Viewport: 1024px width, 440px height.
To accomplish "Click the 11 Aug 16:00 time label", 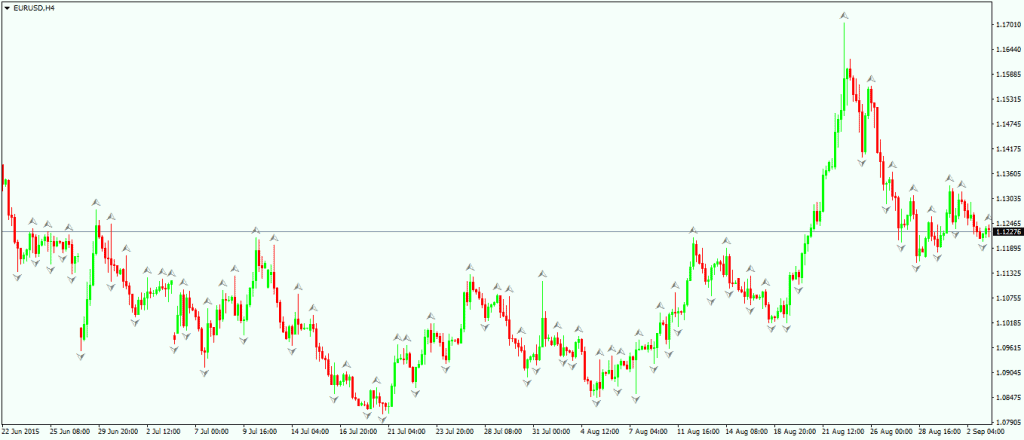I will click(x=698, y=432).
